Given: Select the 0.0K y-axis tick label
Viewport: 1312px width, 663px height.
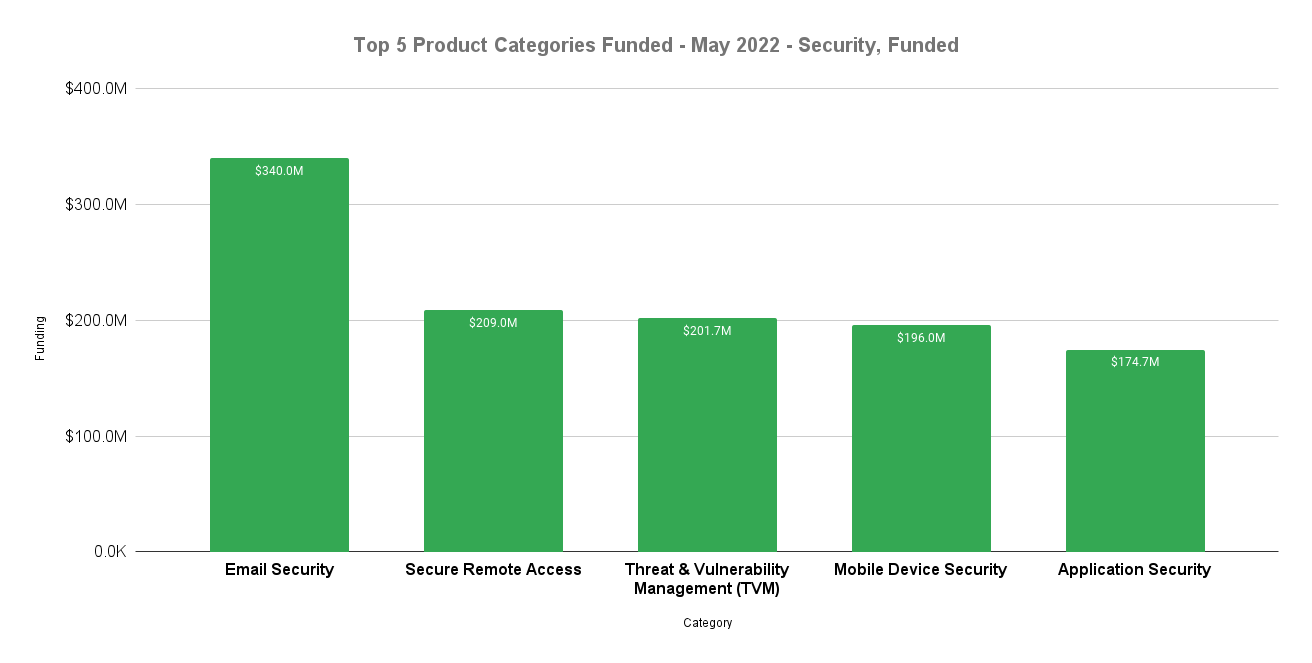Looking at the screenshot, I should [109, 552].
